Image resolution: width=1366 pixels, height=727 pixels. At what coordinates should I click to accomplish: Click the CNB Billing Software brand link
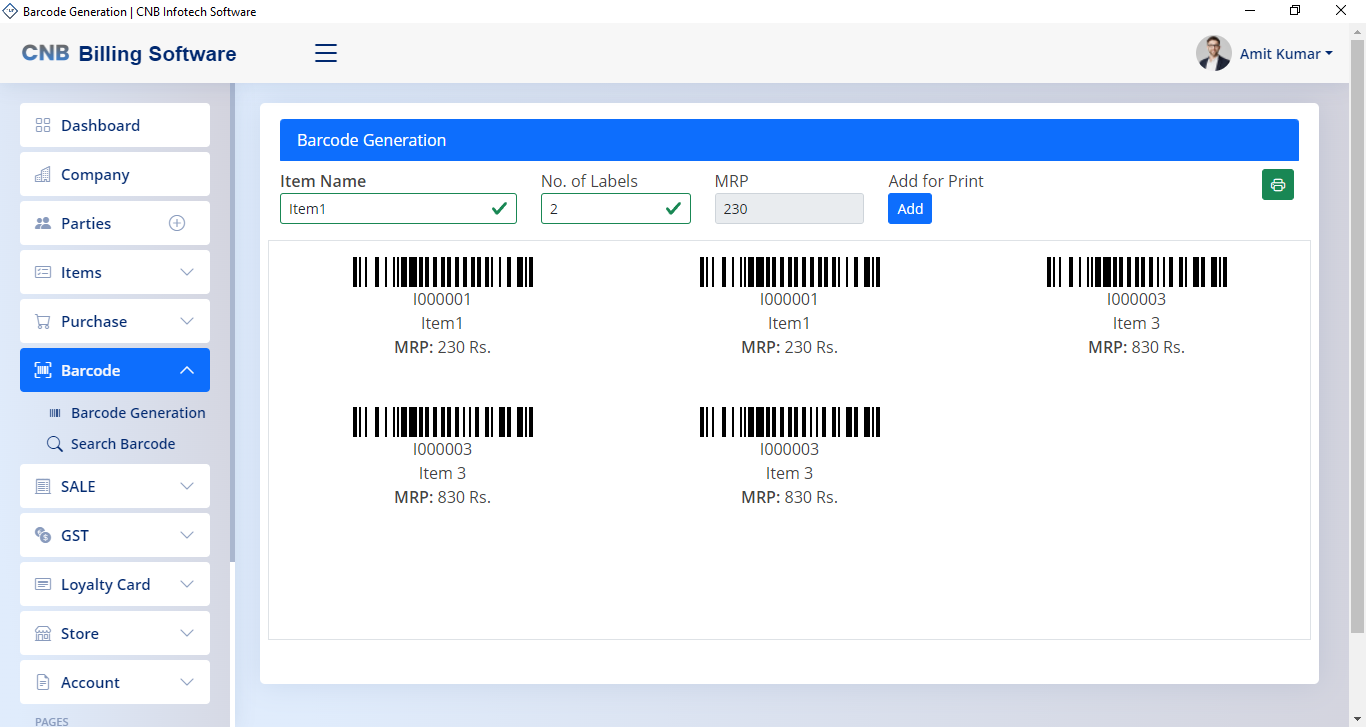pos(129,54)
